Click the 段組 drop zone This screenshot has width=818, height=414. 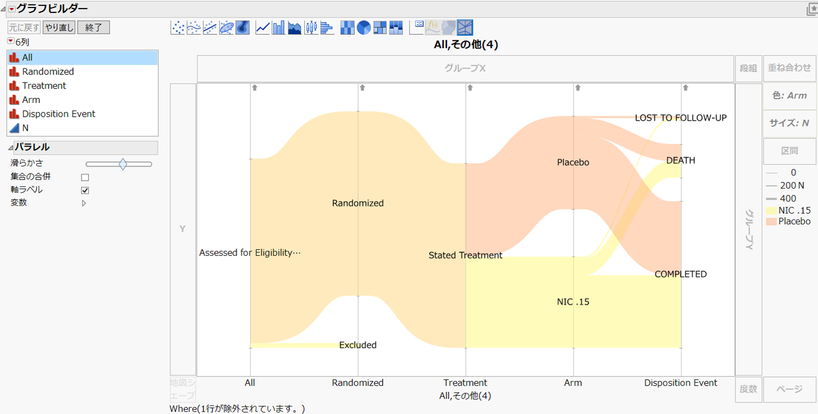[x=748, y=68]
